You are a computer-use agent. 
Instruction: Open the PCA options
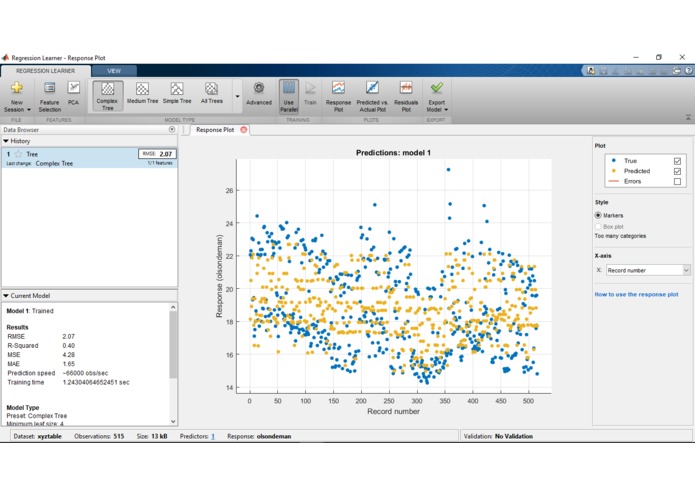click(73, 93)
